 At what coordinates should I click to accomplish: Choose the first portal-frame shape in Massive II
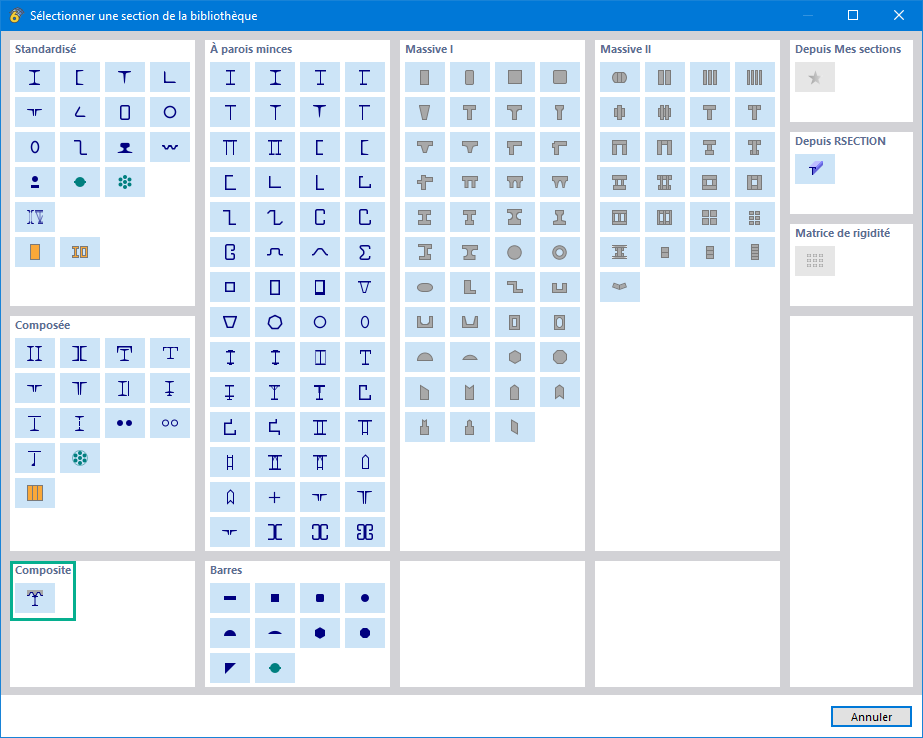619,147
